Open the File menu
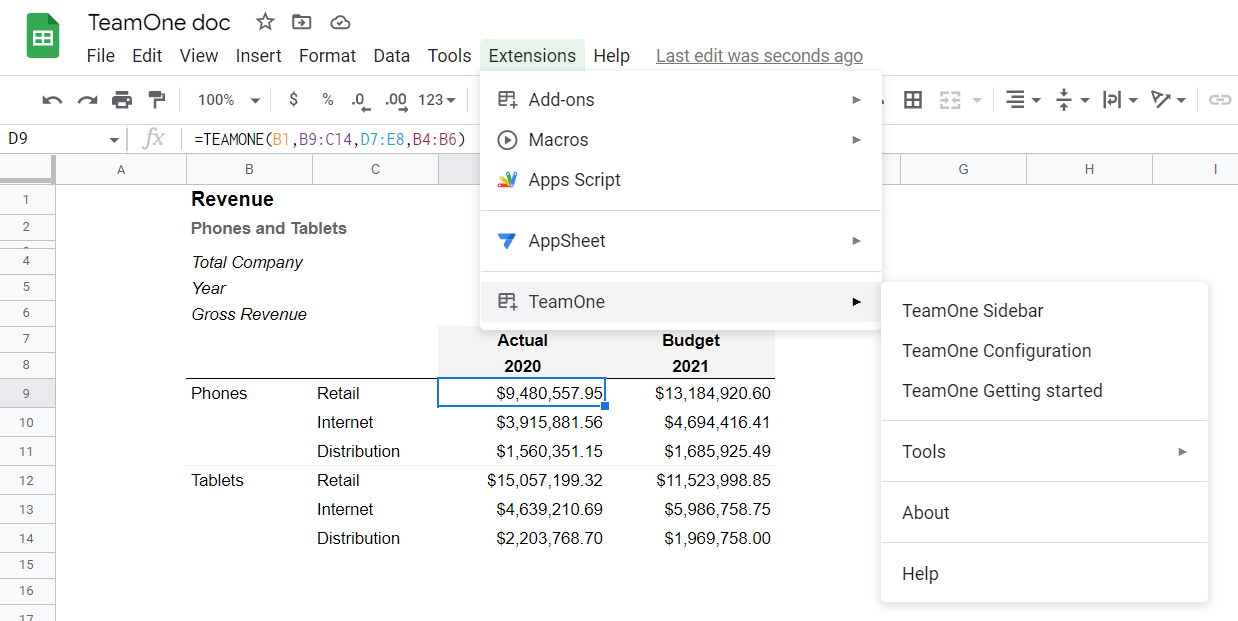The width and height of the screenshot is (1238, 621). coord(101,56)
